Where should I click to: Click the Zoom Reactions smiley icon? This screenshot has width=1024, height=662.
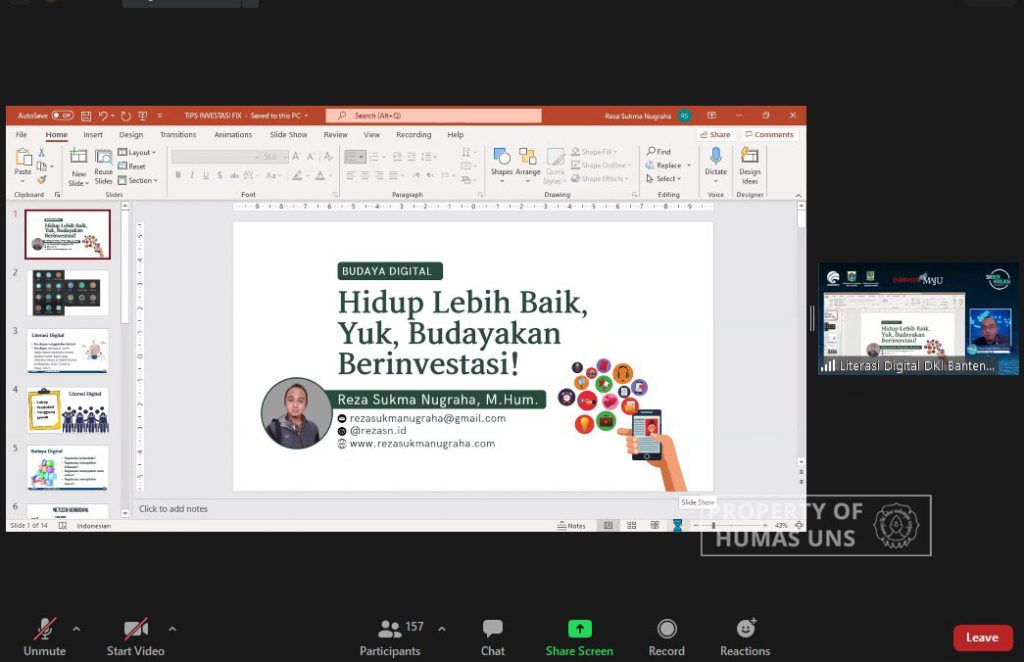point(746,628)
